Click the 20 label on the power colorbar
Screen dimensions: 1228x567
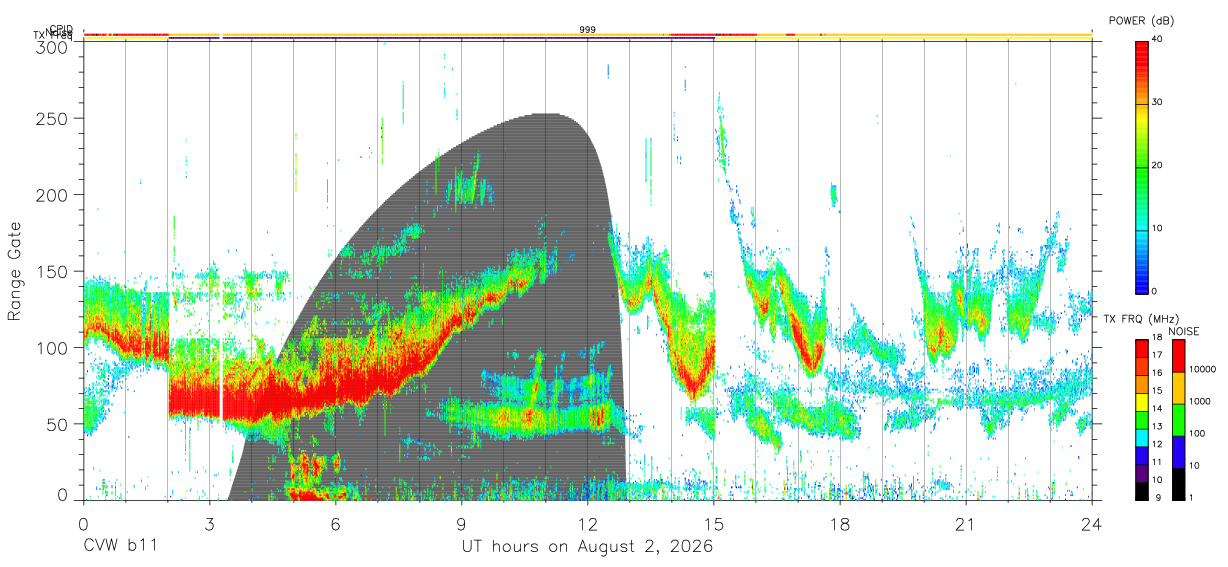point(1158,166)
